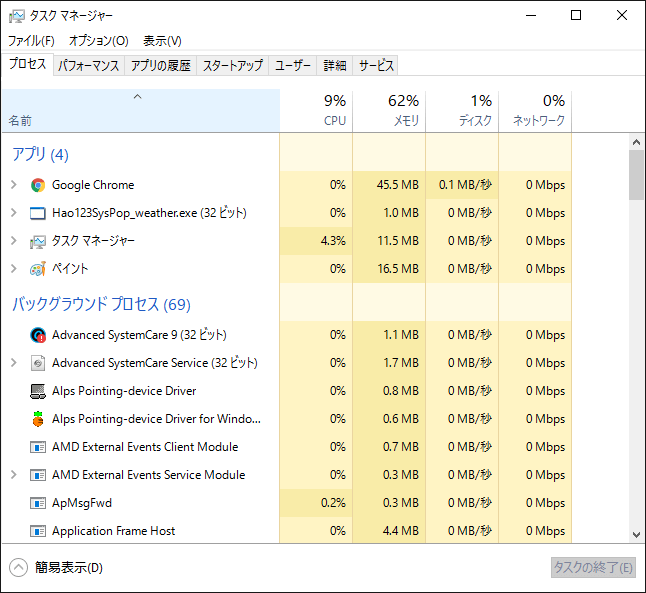Screen dimensions: 646x593
Task: Click the タスク マネージャー process icon in Apps list
Action: [38, 241]
